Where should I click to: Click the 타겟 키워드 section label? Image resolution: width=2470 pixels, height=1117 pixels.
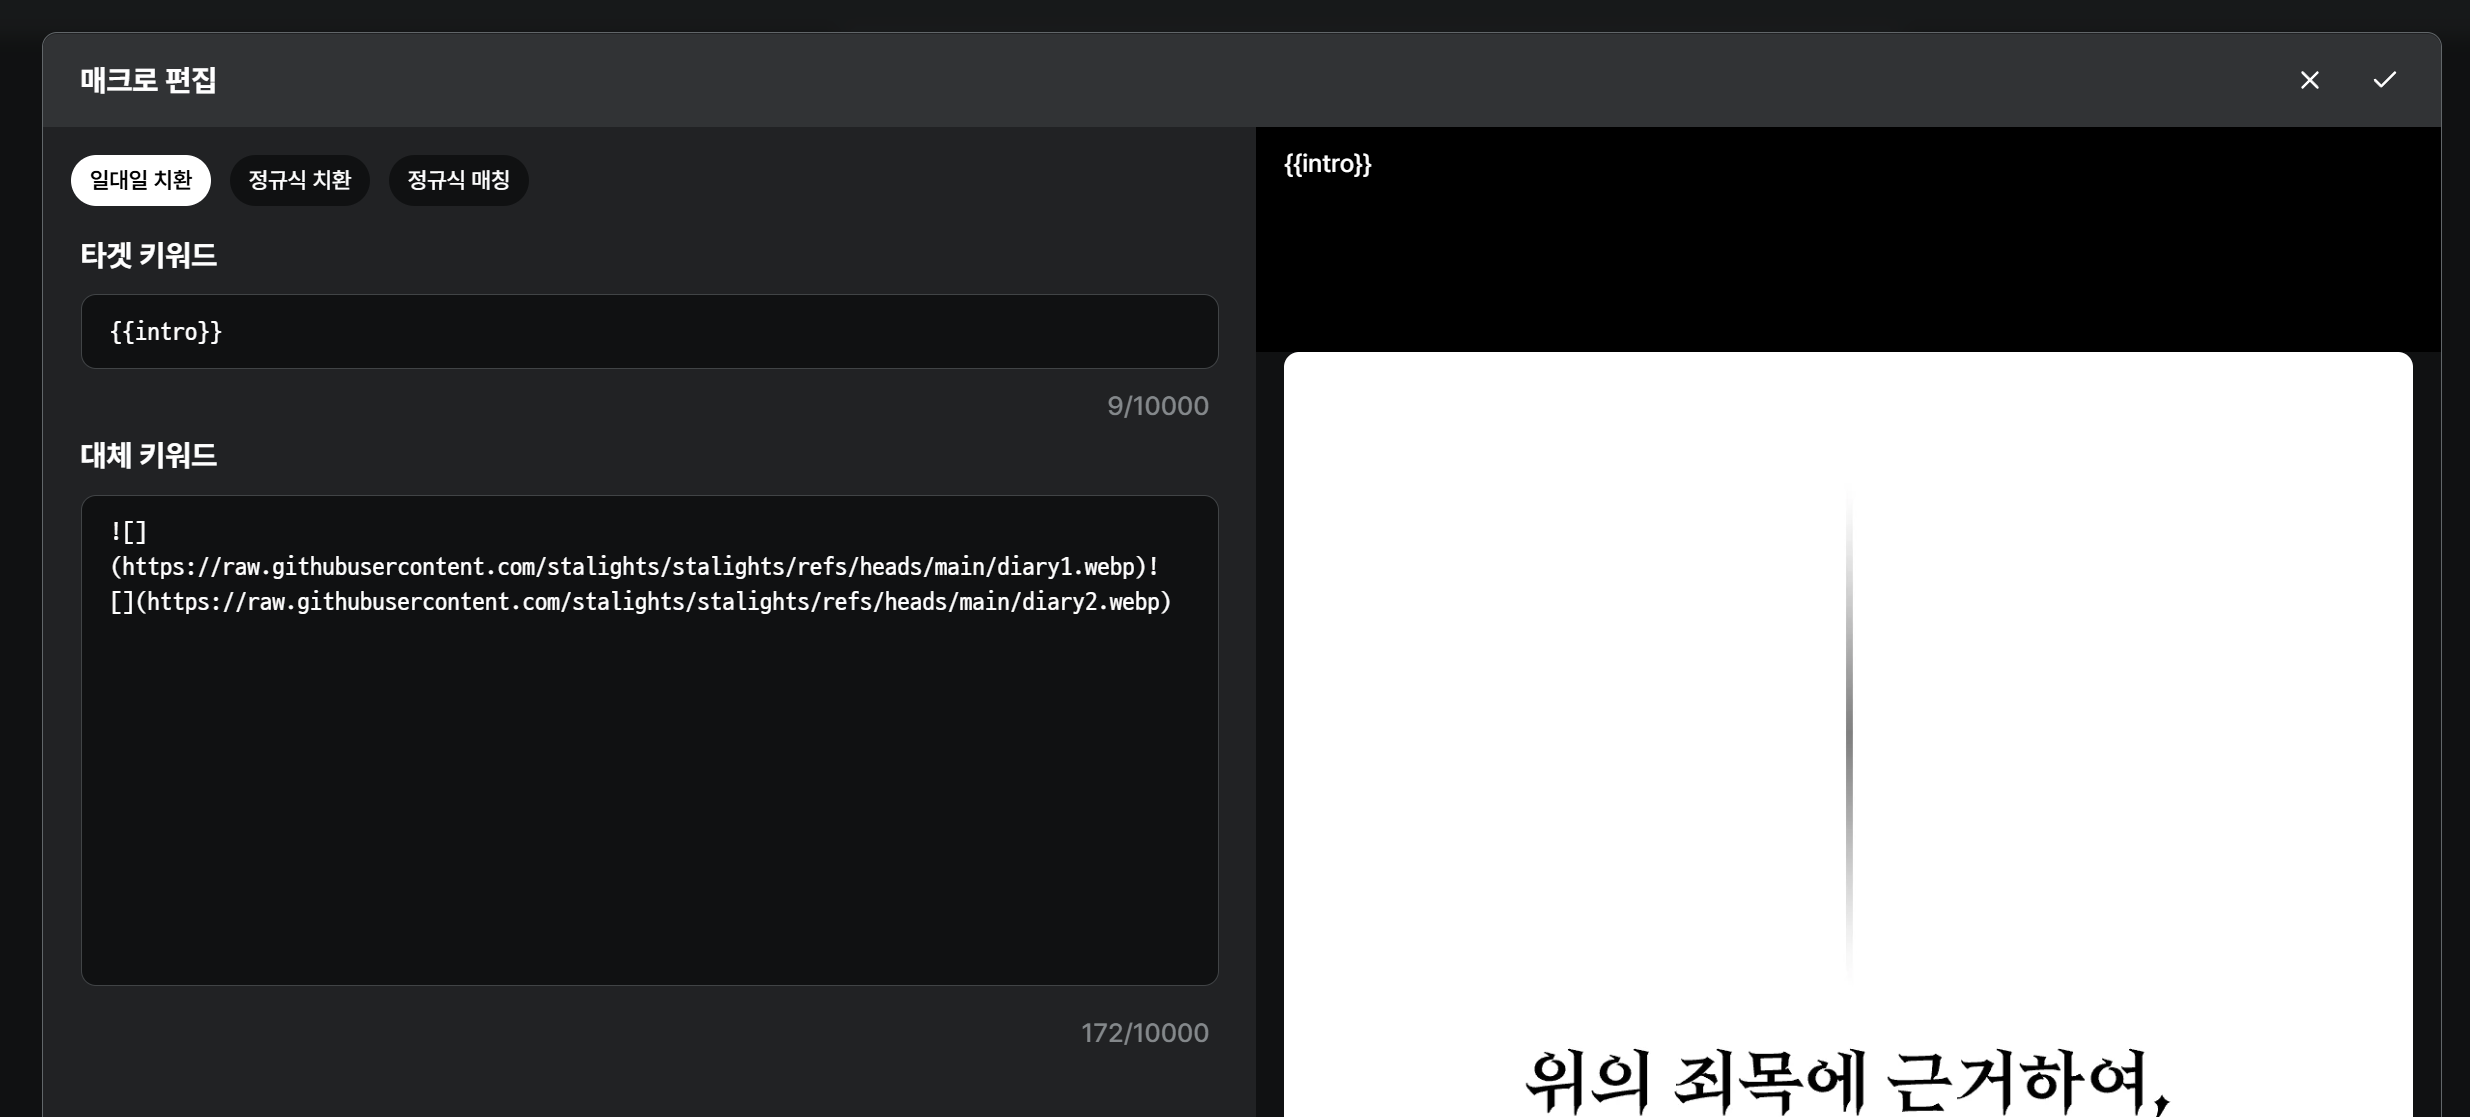148,256
